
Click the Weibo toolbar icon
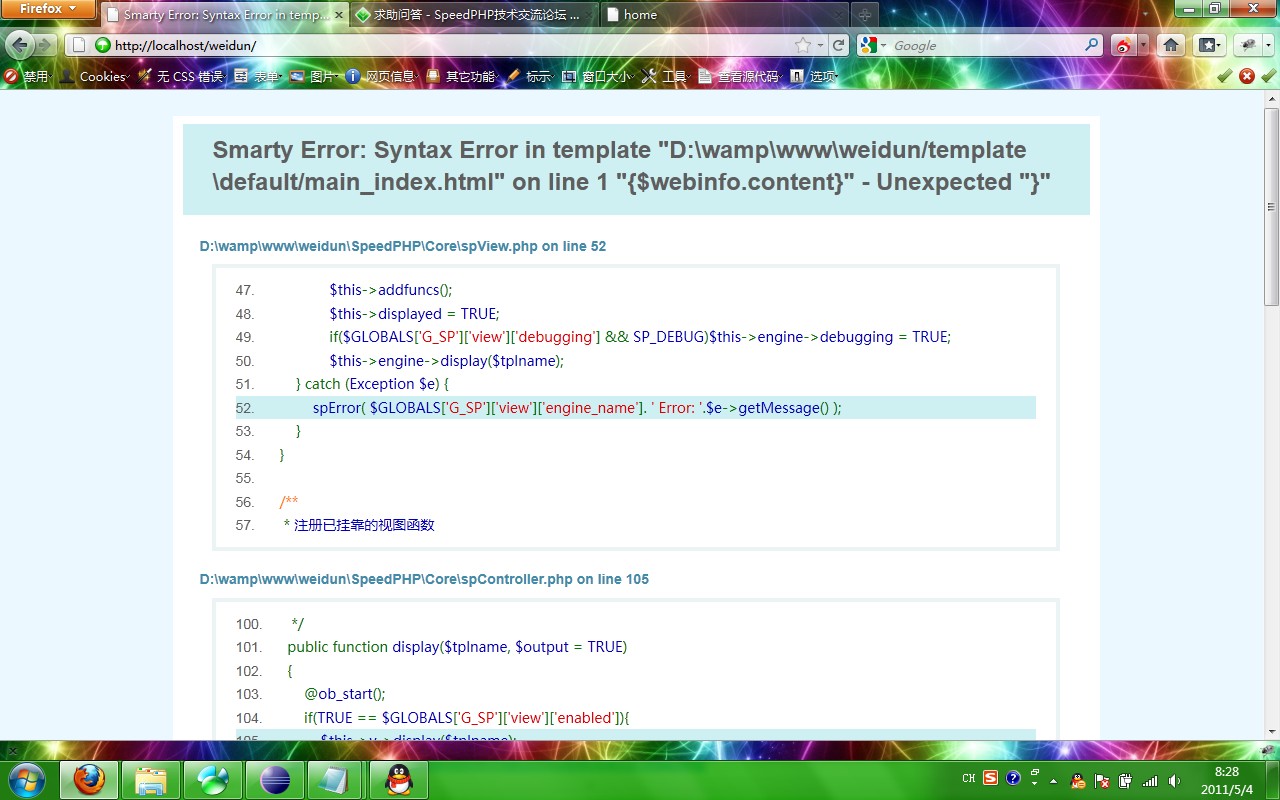[1124, 45]
